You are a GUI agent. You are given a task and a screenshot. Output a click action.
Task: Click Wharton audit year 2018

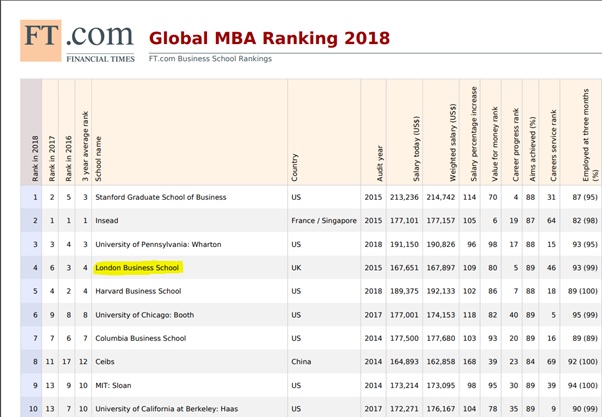coord(373,245)
